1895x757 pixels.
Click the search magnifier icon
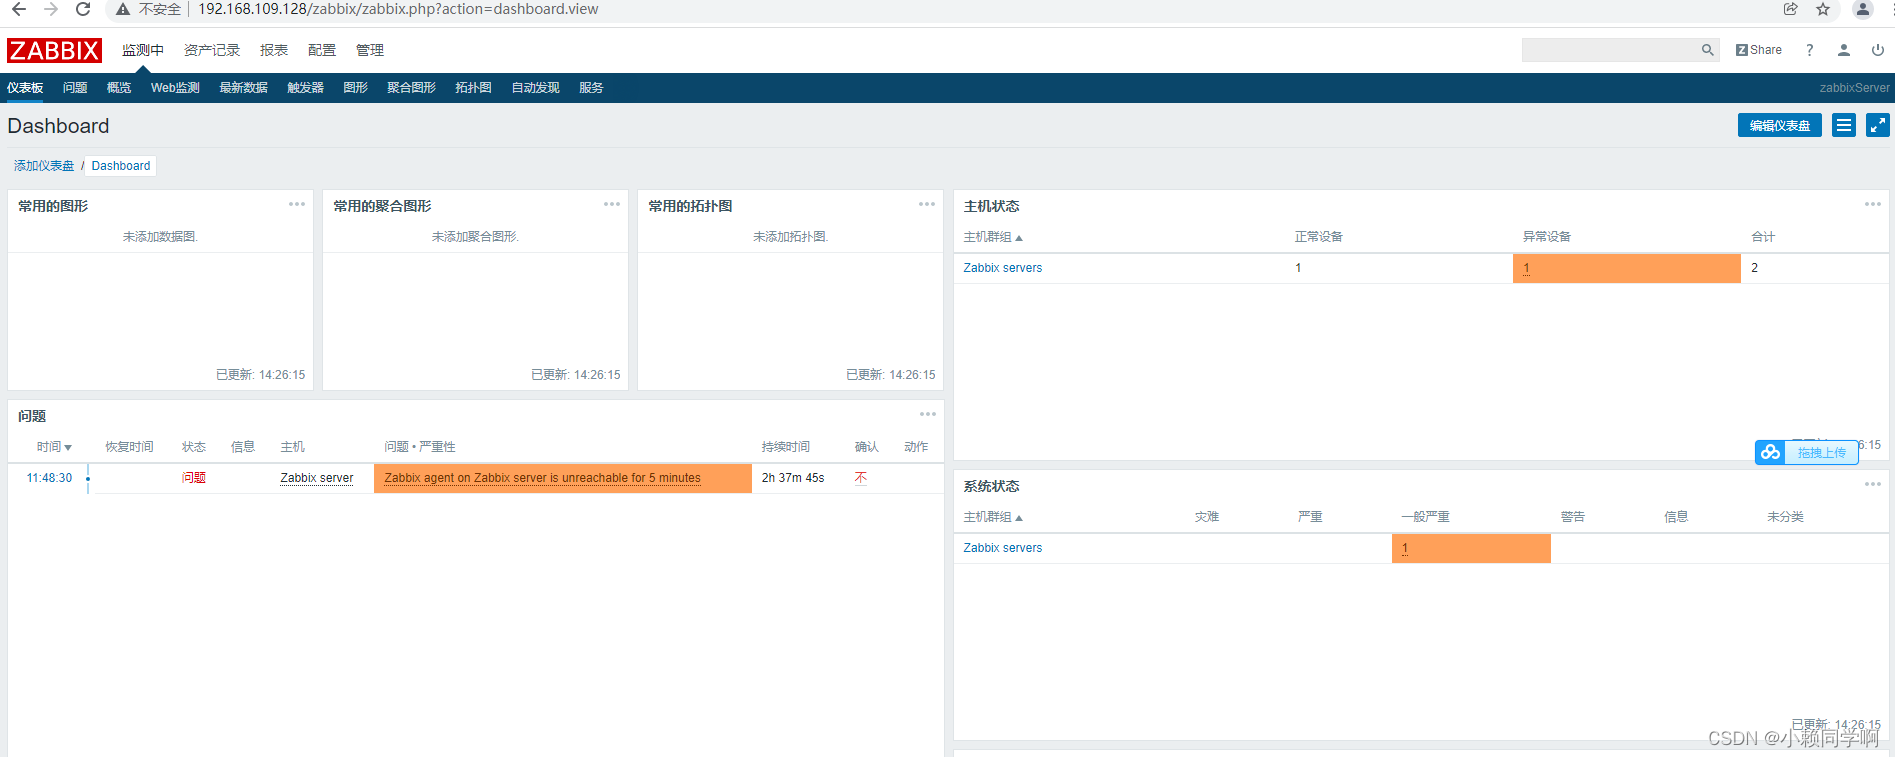point(1707,50)
